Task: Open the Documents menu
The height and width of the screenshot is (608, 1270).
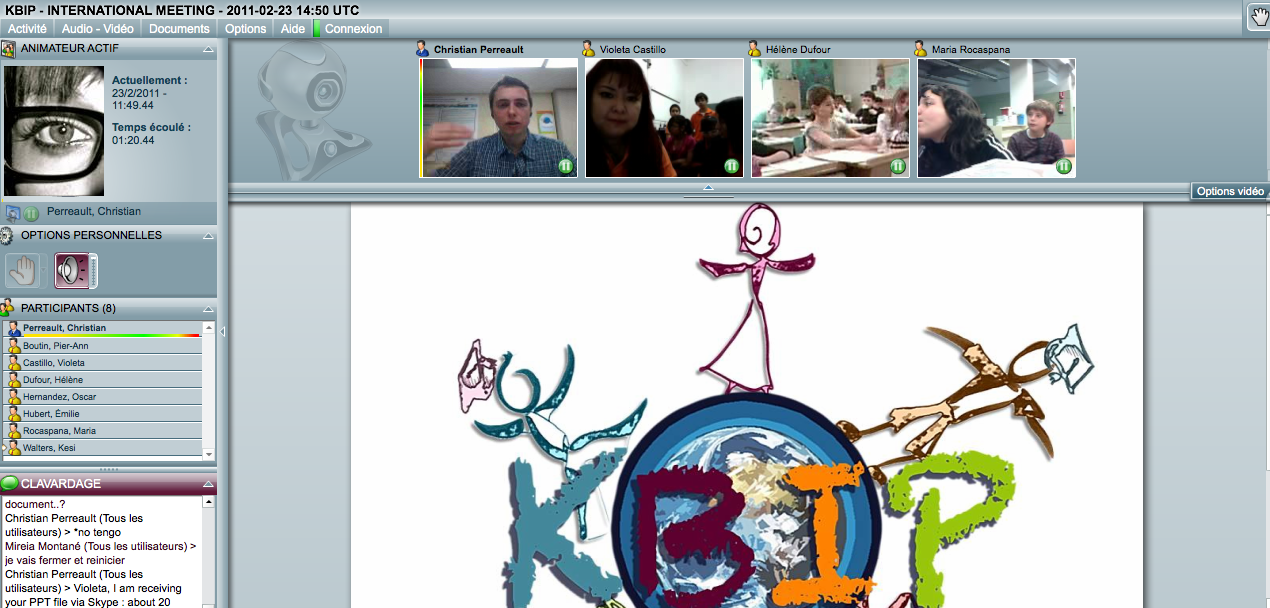Action: pos(179,29)
